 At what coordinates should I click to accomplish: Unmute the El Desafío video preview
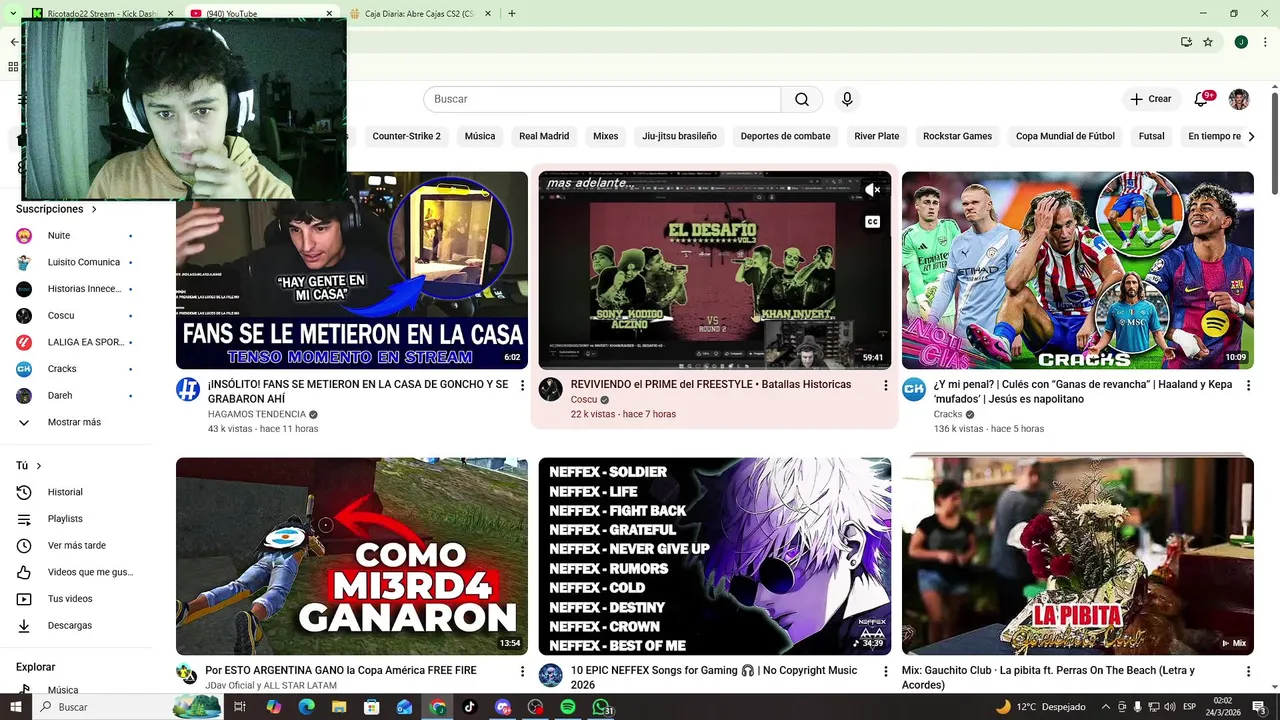(x=872, y=190)
